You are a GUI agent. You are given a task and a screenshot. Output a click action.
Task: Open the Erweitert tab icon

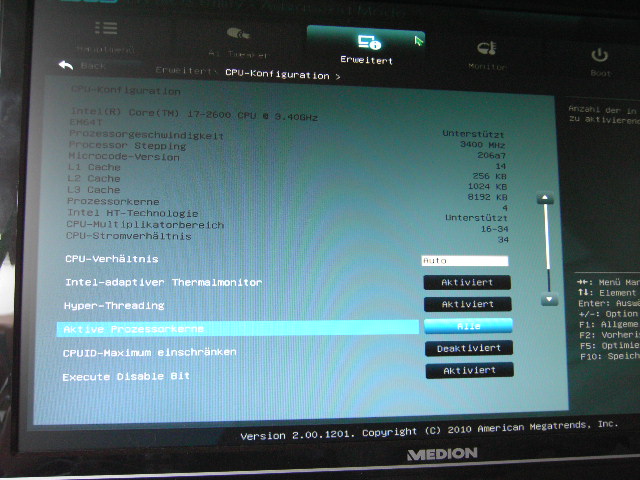click(x=369, y=42)
